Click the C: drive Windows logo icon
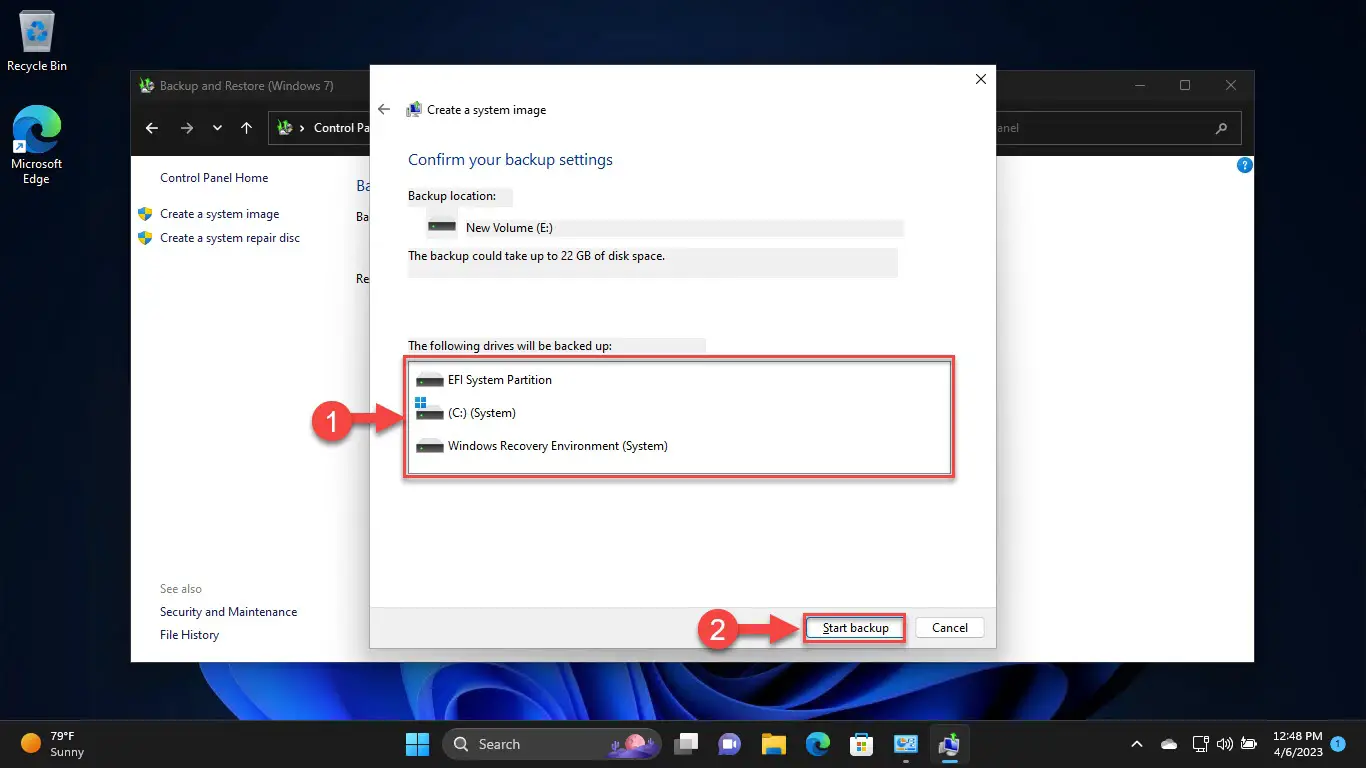The image size is (1366, 768). 421,404
